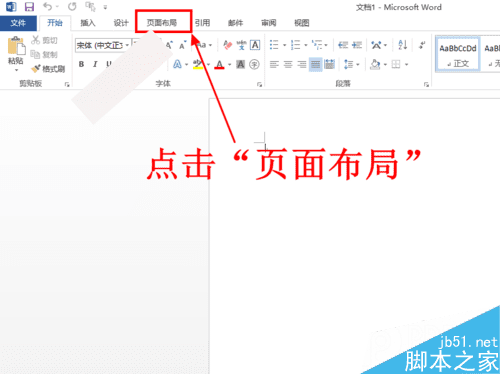Open the 页面布局 (Page Layout) tab
This screenshot has height=374, width=500.
(162, 23)
